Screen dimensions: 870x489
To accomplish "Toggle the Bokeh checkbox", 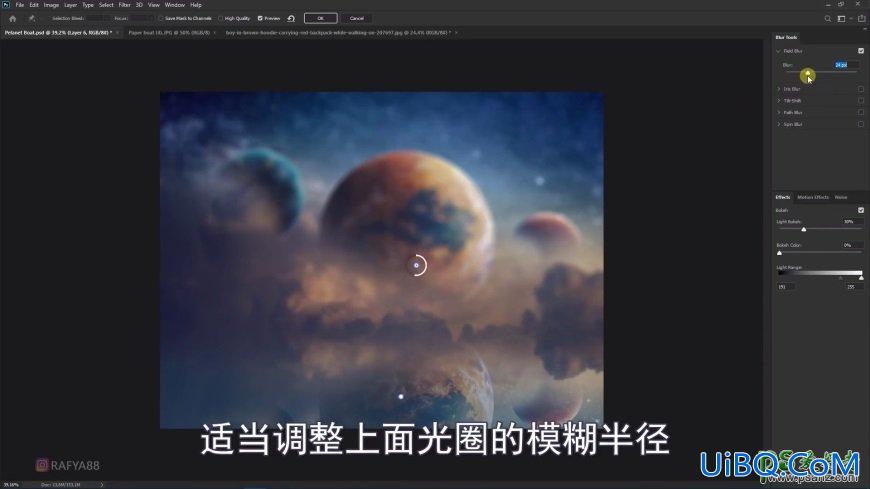I will (x=861, y=210).
